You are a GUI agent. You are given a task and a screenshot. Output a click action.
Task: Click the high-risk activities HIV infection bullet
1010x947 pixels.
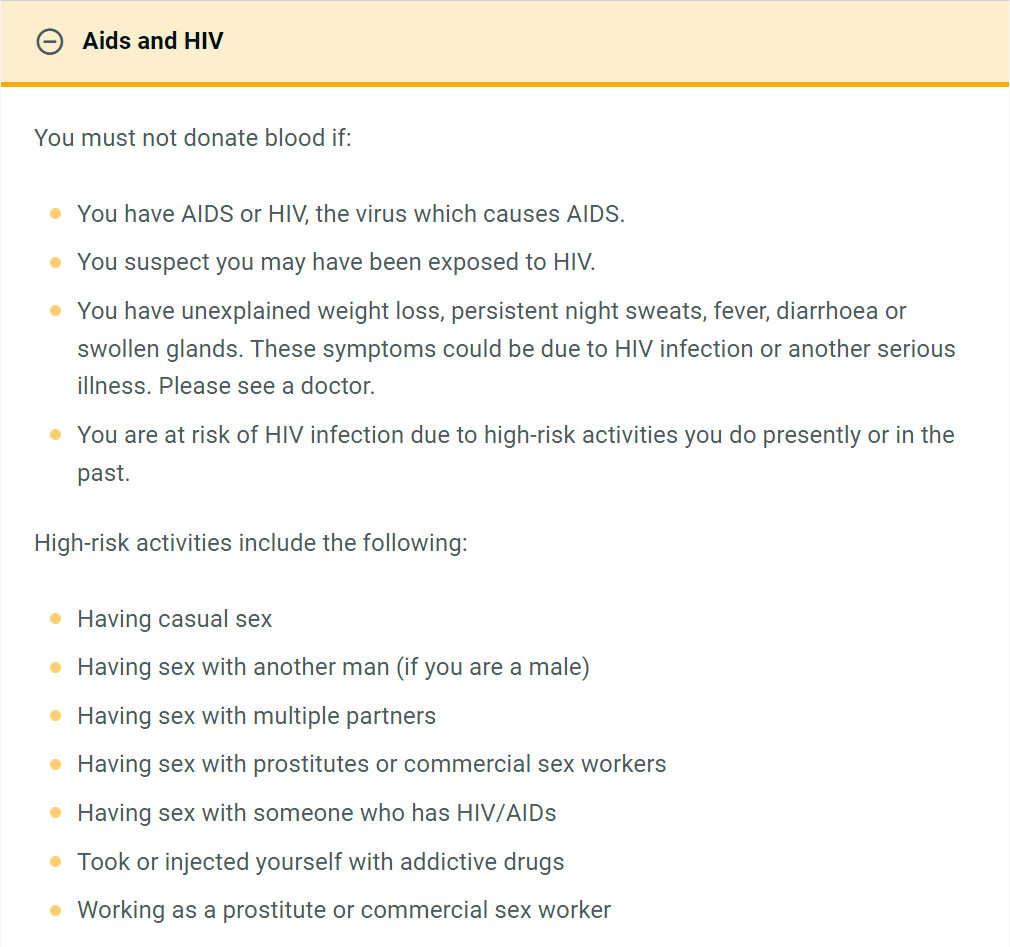515,435
